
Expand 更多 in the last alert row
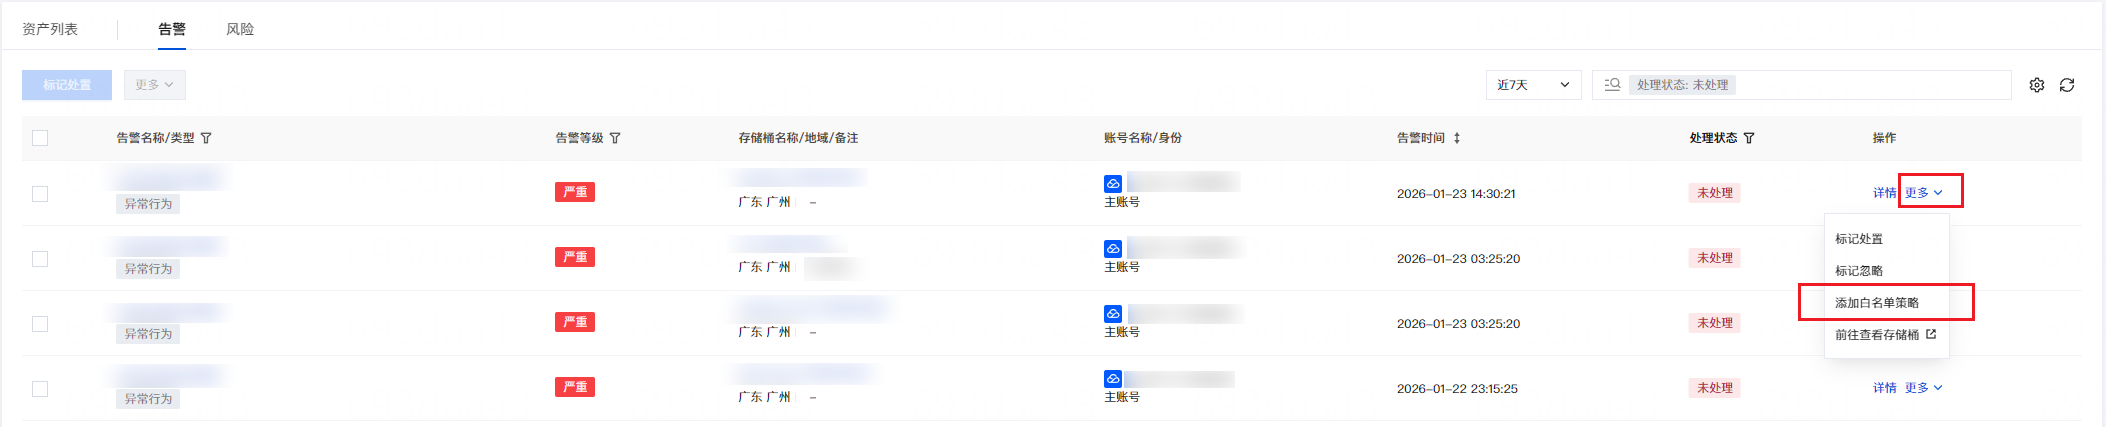point(1922,388)
